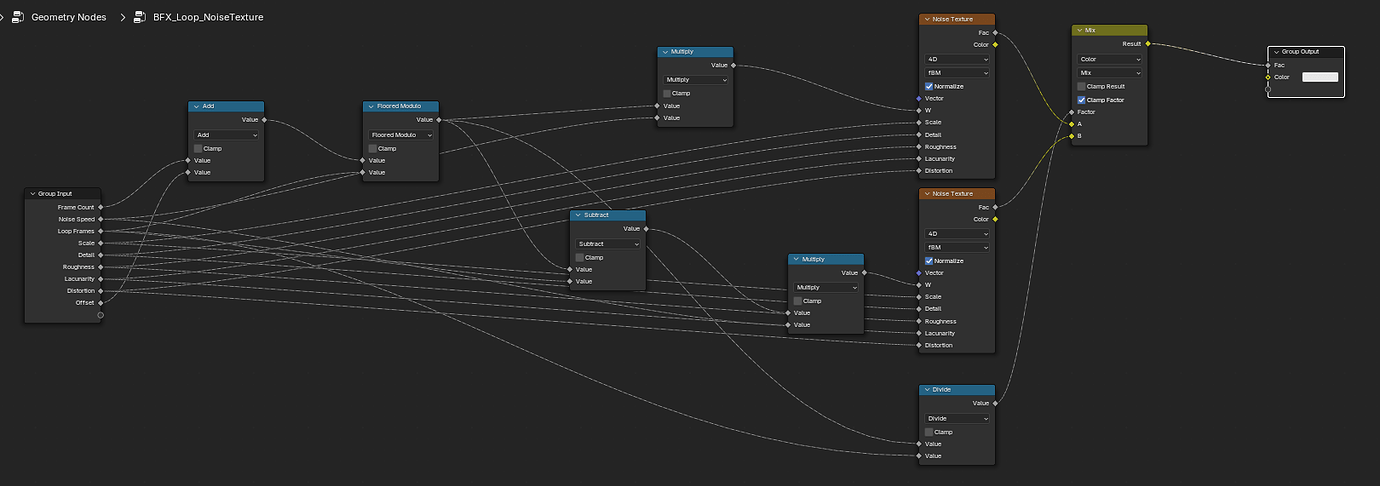Screen dimensions: 1380x486
Task: Select the lower Noise Texture node header
Action: tap(957, 193)
